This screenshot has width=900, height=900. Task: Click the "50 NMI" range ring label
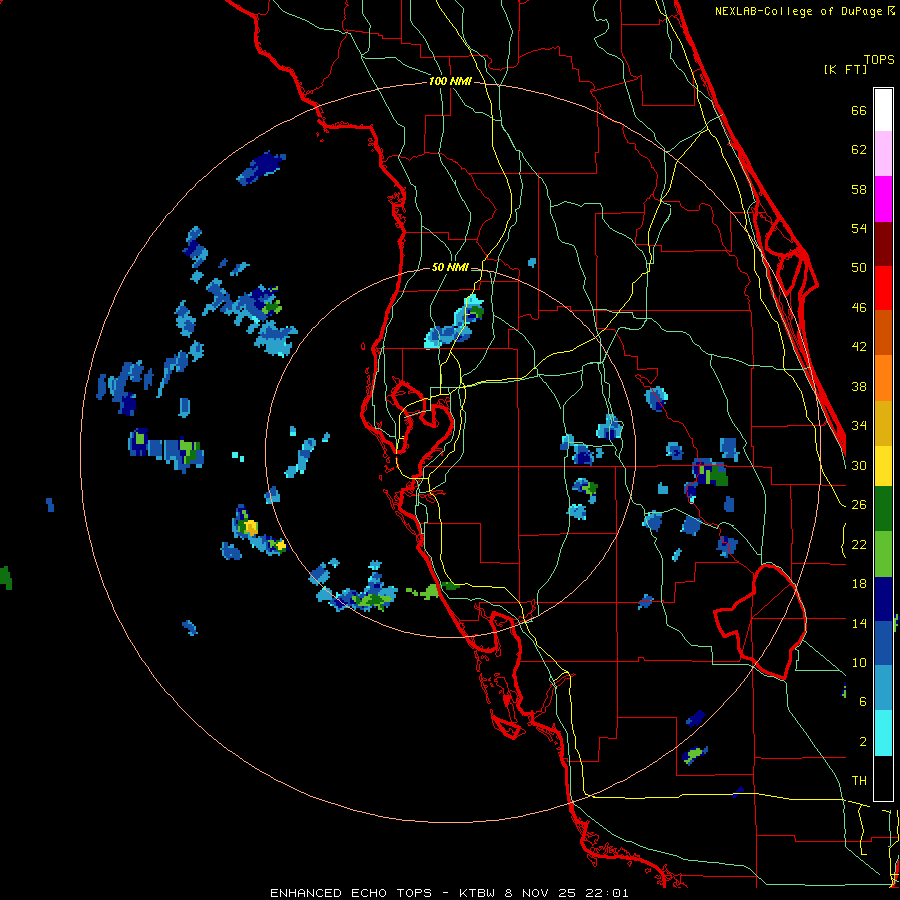tap(449, 267)
